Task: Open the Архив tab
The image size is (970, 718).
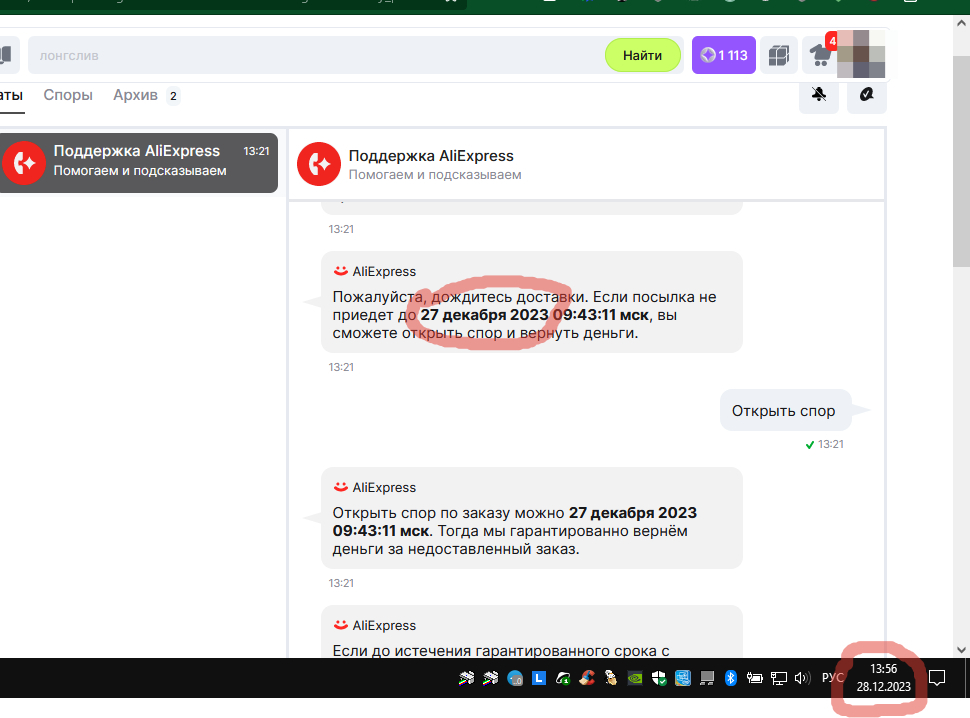Action: pyautogui.click(x=135, y=96)
